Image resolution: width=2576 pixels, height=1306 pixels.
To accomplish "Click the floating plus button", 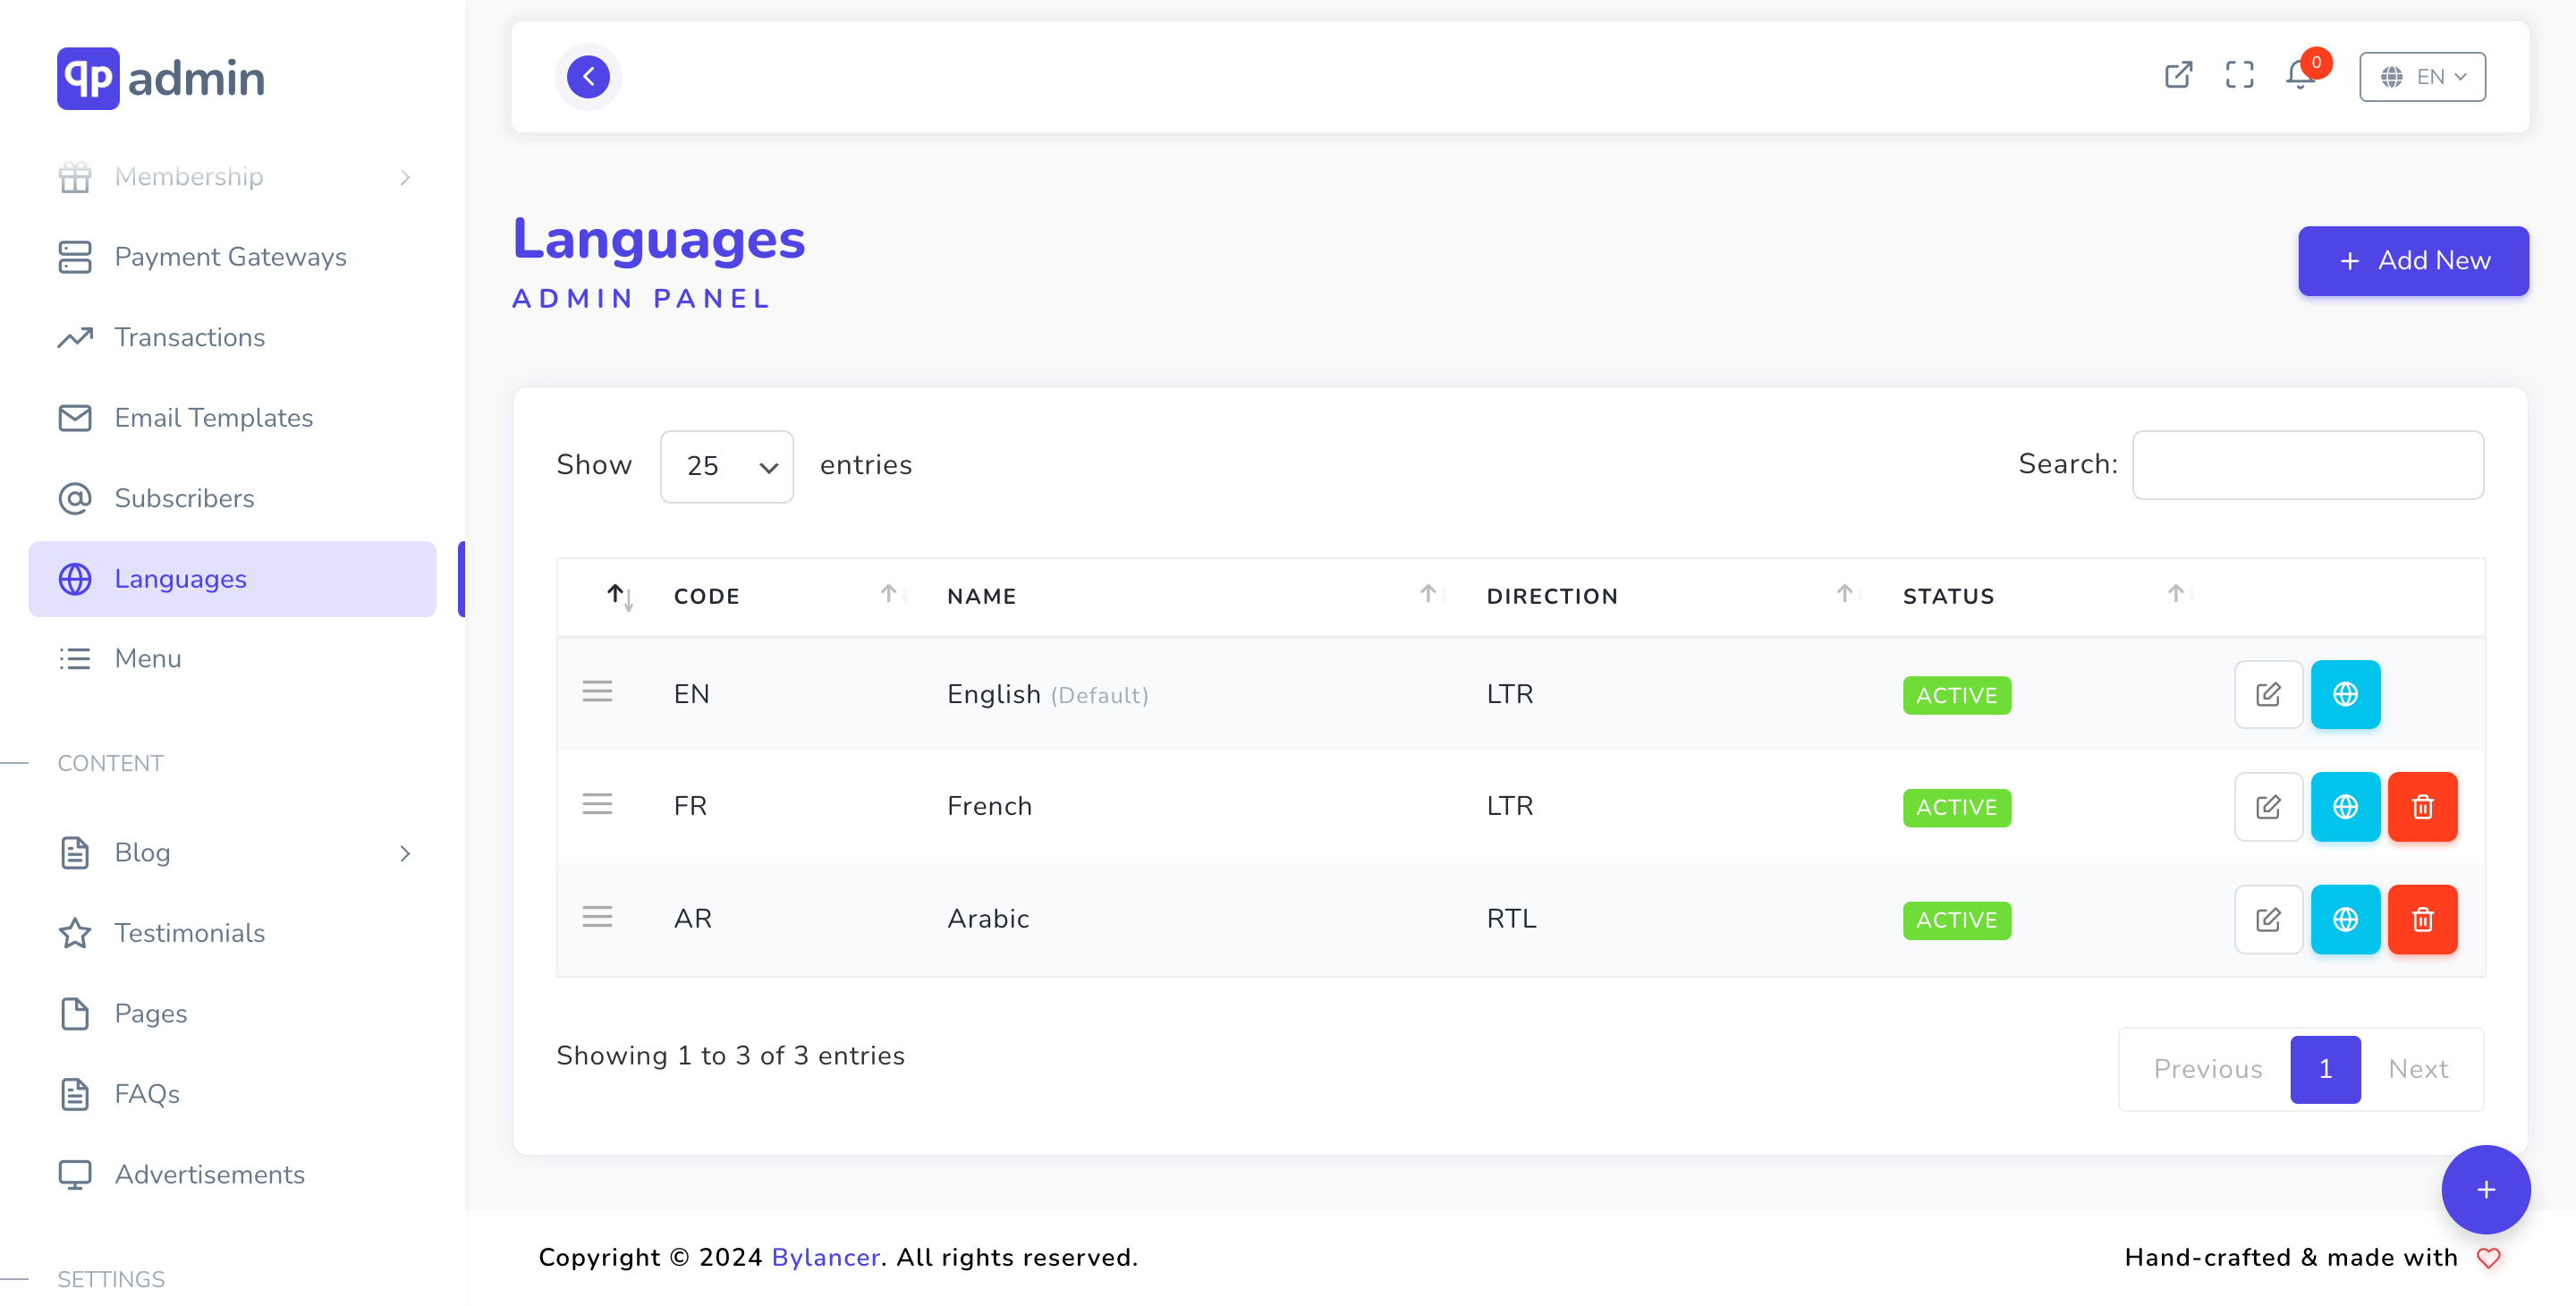I will click(x=2485, y=1190).
